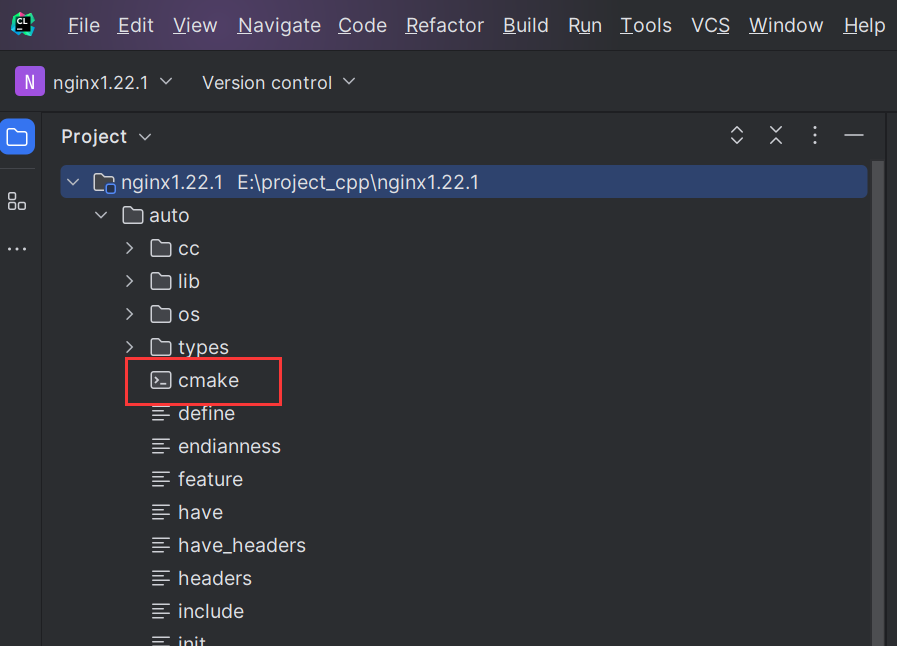Image resolution: width=897 pixels, height=646 pixels.
Task: Open the Version control dropdown
Action: [279, 82]
